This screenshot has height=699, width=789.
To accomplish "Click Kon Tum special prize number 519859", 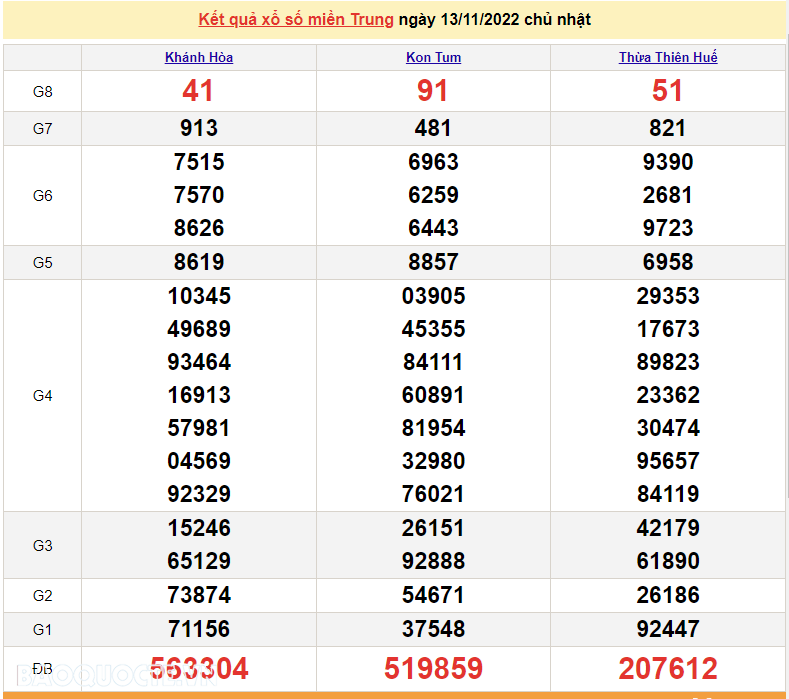I will click(x=433, y=668).
